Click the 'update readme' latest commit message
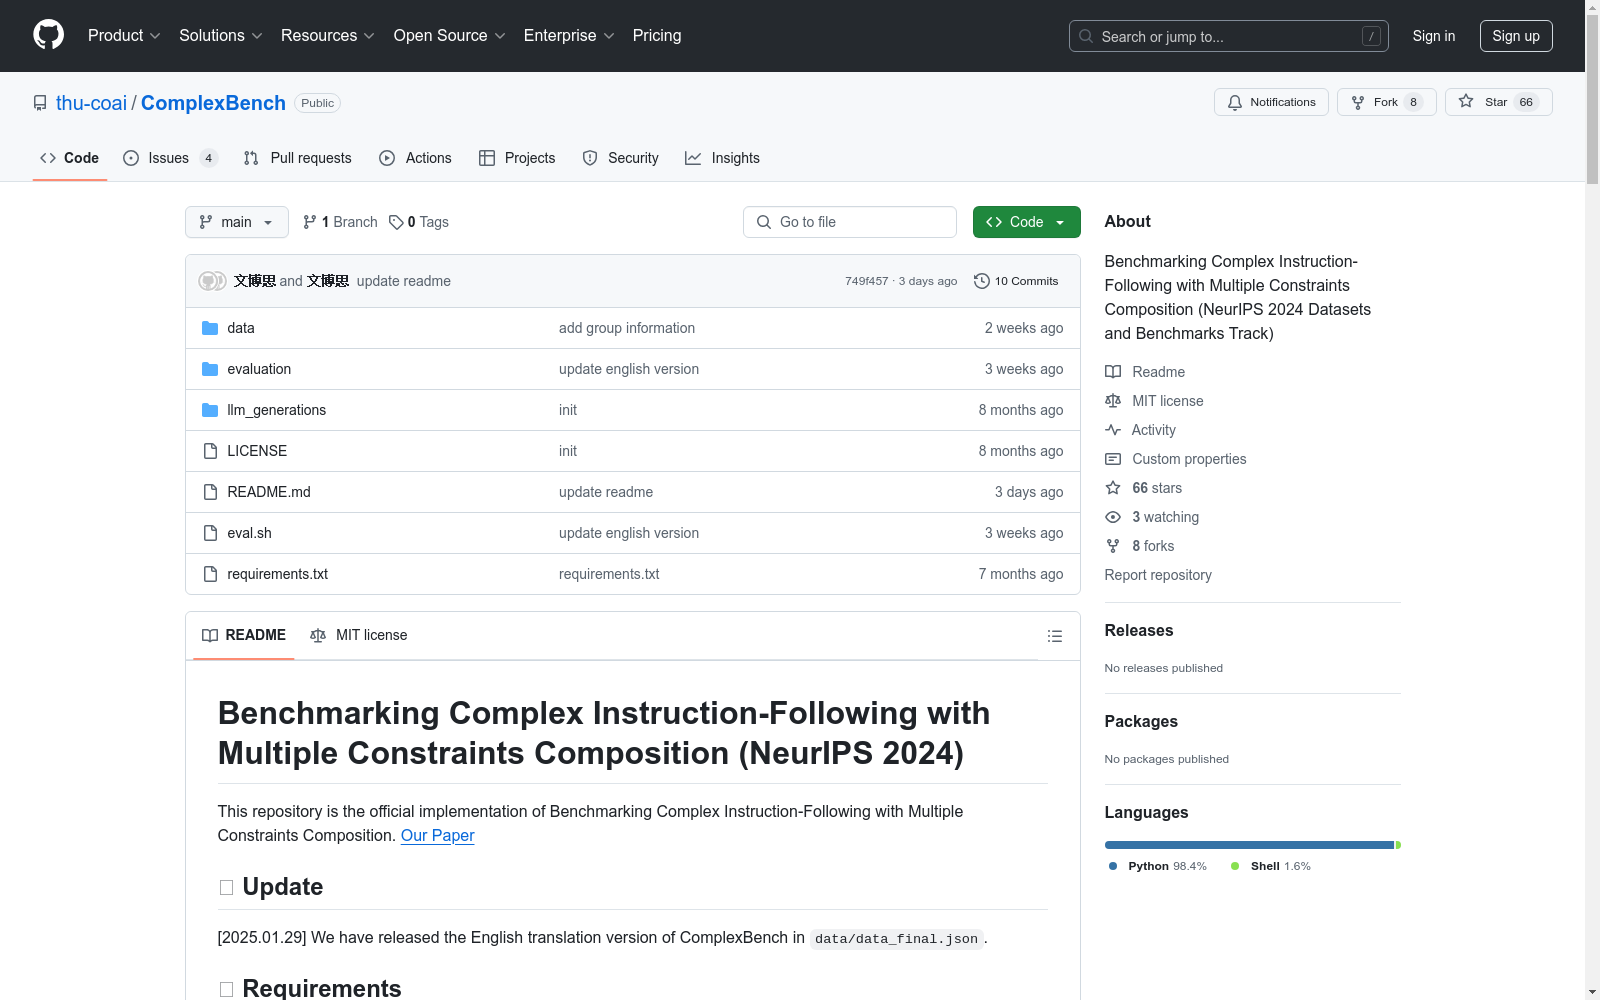This screenshot has width=1600, height=1000. point(404,281)
